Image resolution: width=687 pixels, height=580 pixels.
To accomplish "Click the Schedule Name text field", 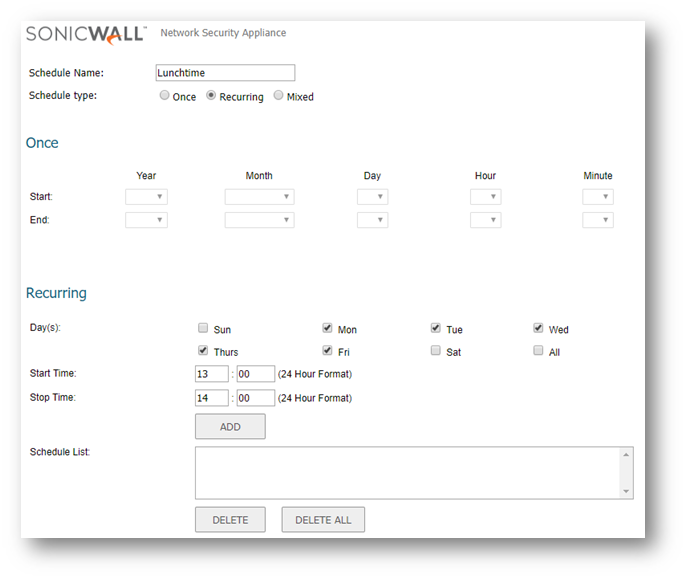I will (225, 73).
